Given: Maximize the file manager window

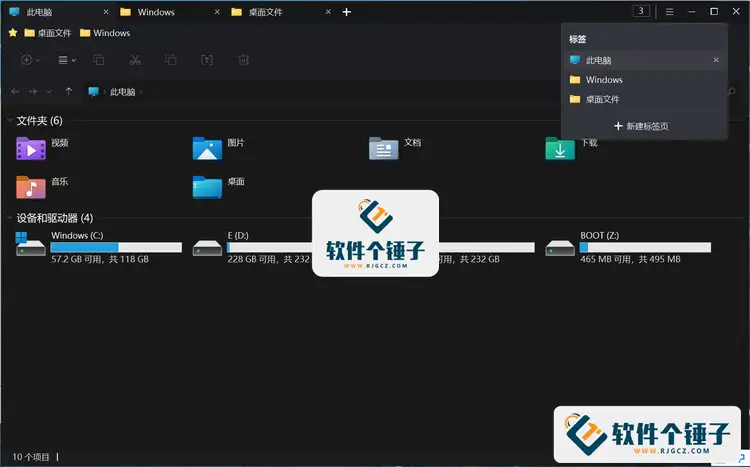Looking at the screenshot, I should click(x=714, y=11).
